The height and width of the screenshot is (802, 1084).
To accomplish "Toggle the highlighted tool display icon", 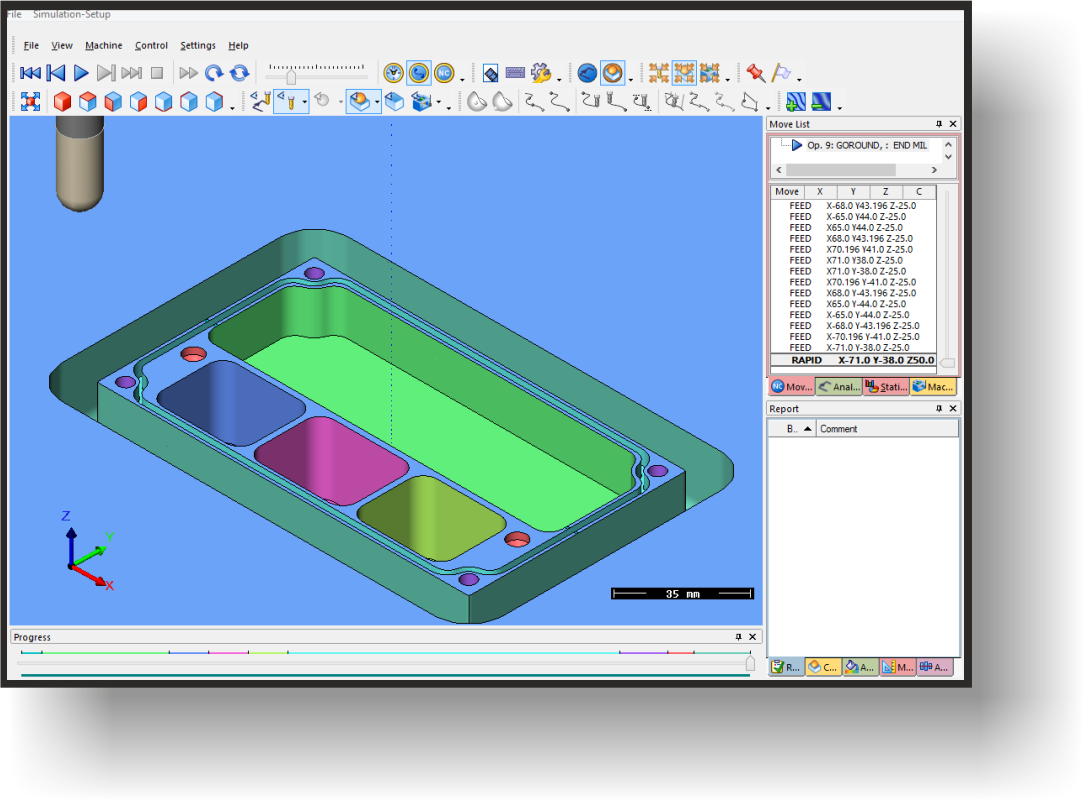I will (x=291, y=101).
